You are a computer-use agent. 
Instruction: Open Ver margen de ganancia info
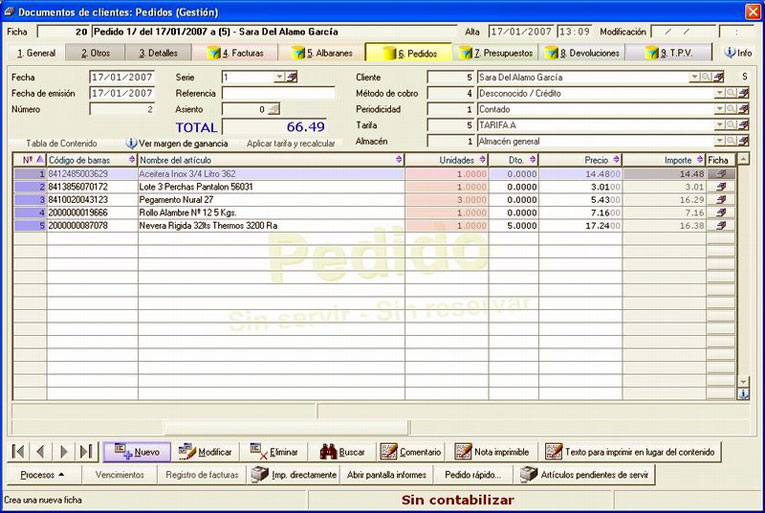pyautogui.click(x=177, y=144)
